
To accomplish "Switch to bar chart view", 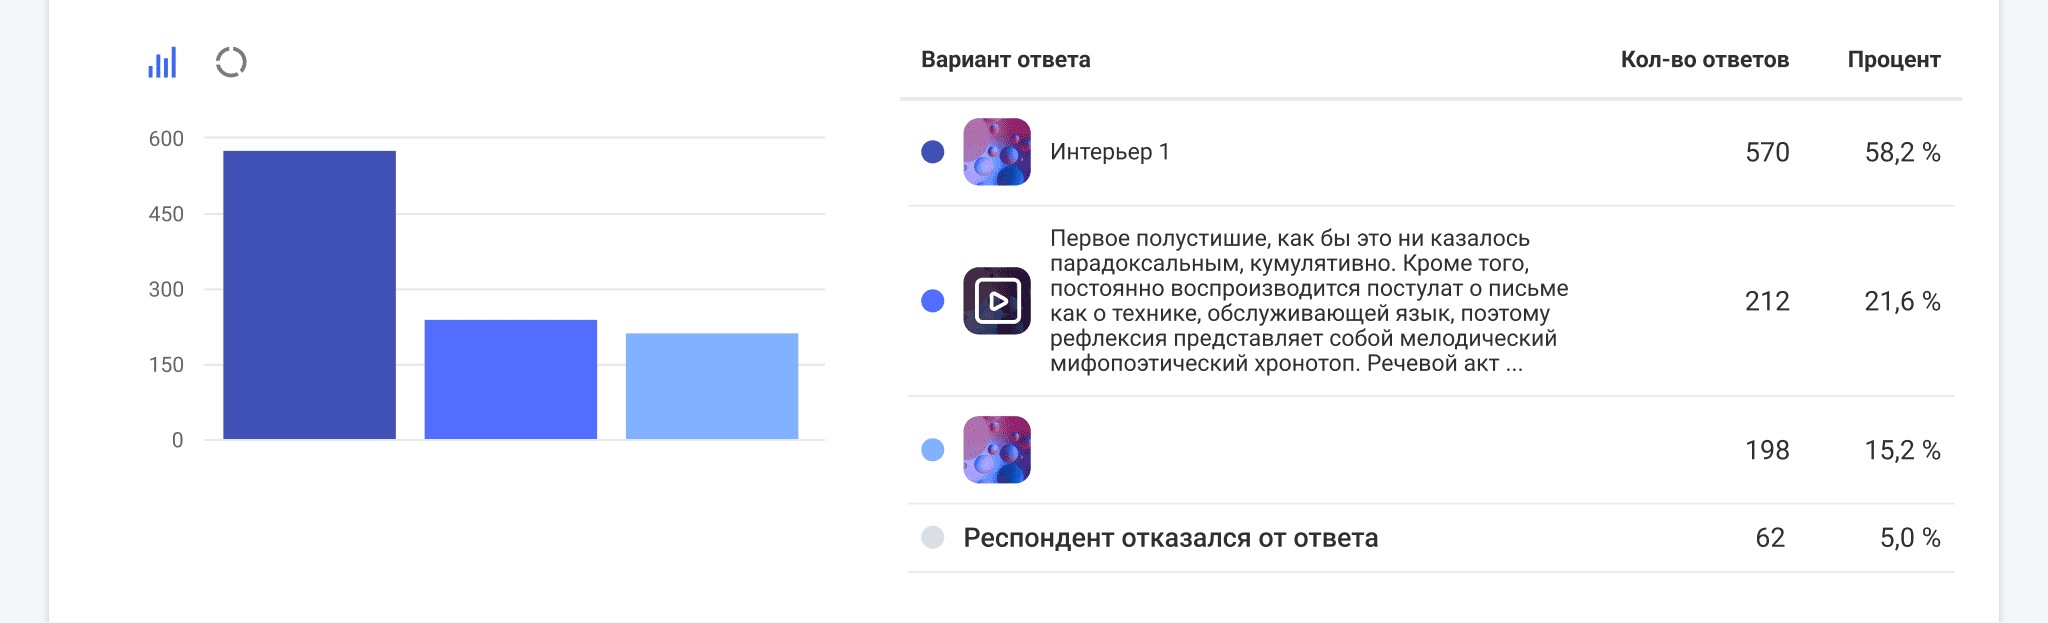I will click(x=162, y=62).
